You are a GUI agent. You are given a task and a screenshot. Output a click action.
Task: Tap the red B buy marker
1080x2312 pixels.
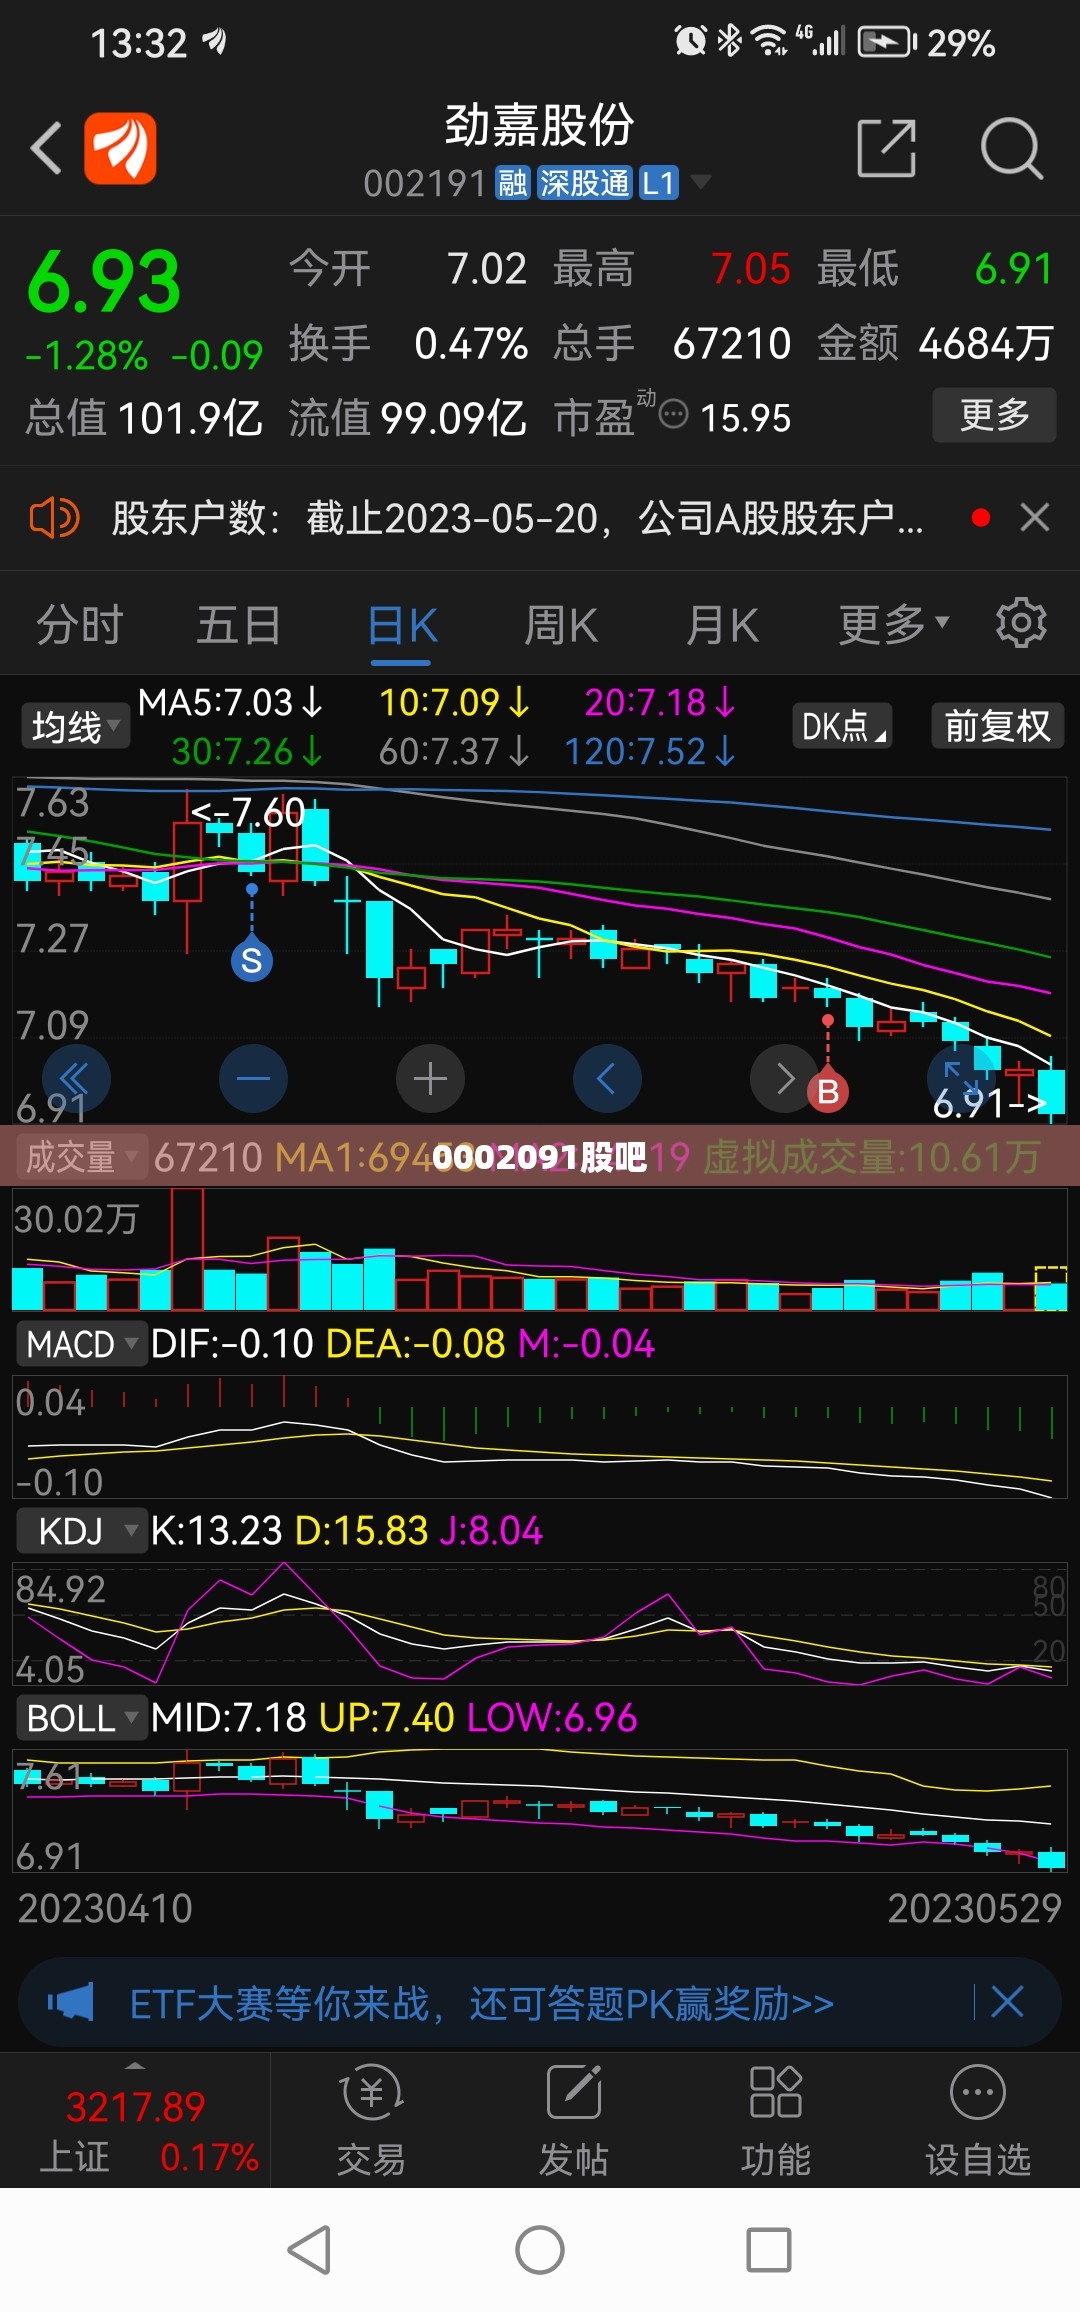tap(828, 1091)
